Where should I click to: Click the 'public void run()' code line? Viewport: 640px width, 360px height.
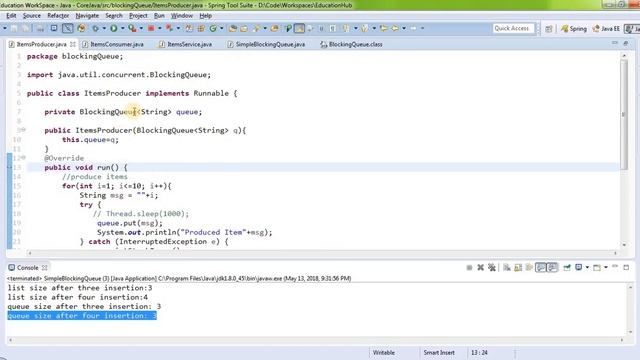click(86, 167)
